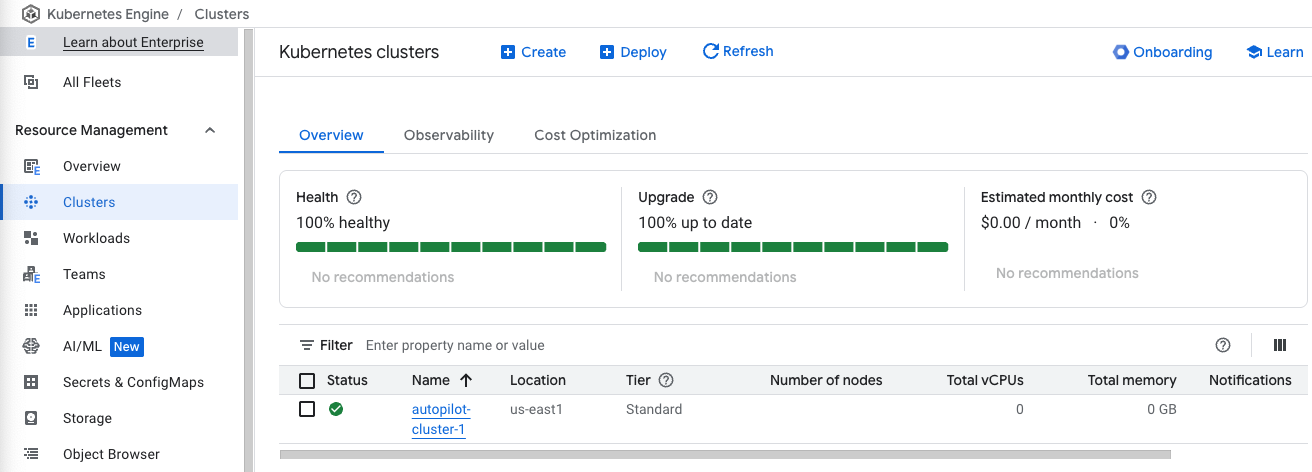1312x472 pixels.
Task: Open the Upgrade help question icon
Action: 710,197
